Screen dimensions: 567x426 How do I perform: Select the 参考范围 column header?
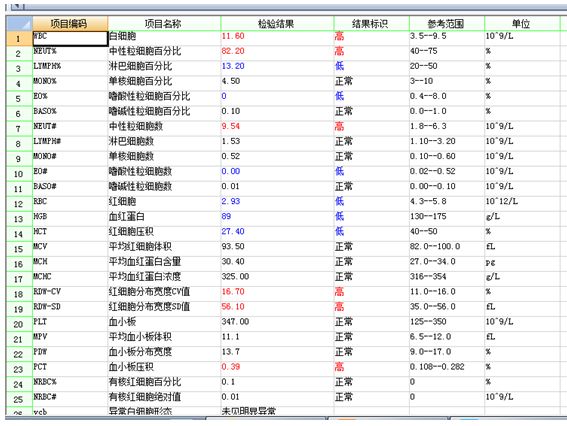click(x=447, y=24)
